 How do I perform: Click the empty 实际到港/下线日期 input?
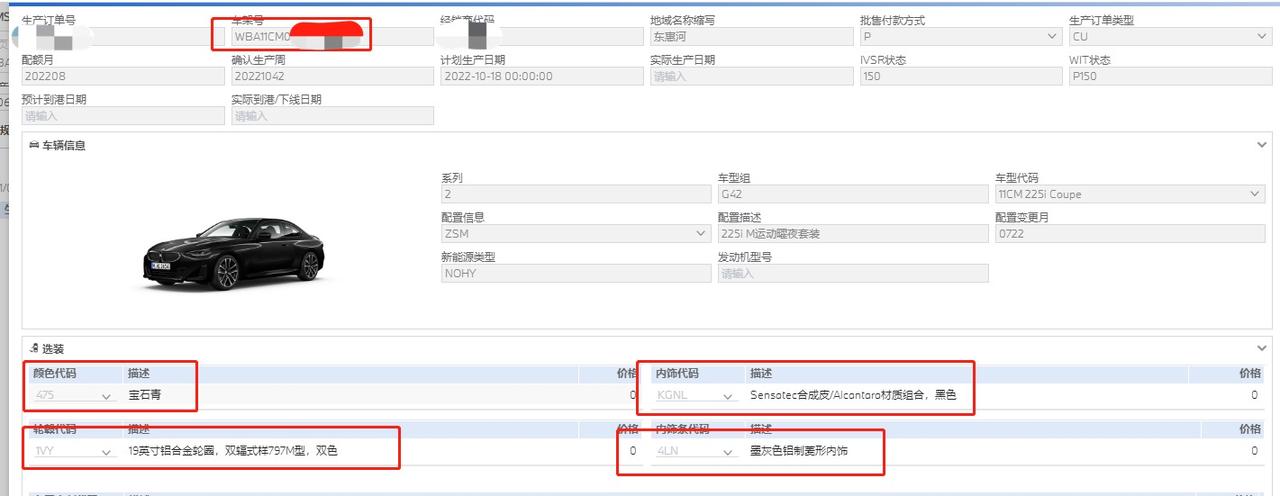(332, 116)
